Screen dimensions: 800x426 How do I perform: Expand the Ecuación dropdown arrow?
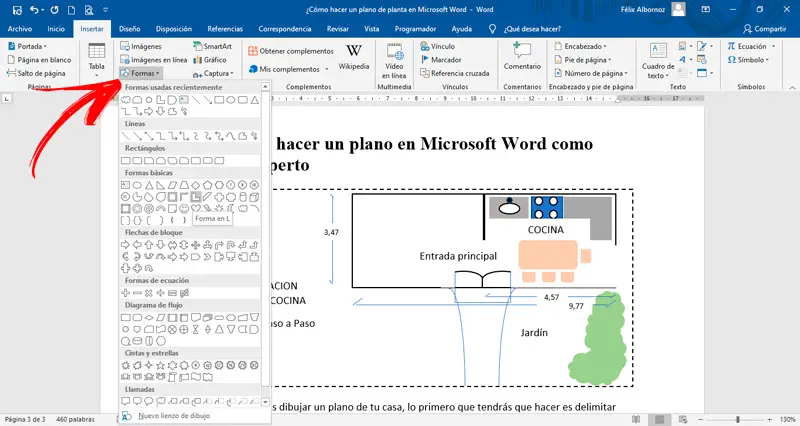coord(773,46)
